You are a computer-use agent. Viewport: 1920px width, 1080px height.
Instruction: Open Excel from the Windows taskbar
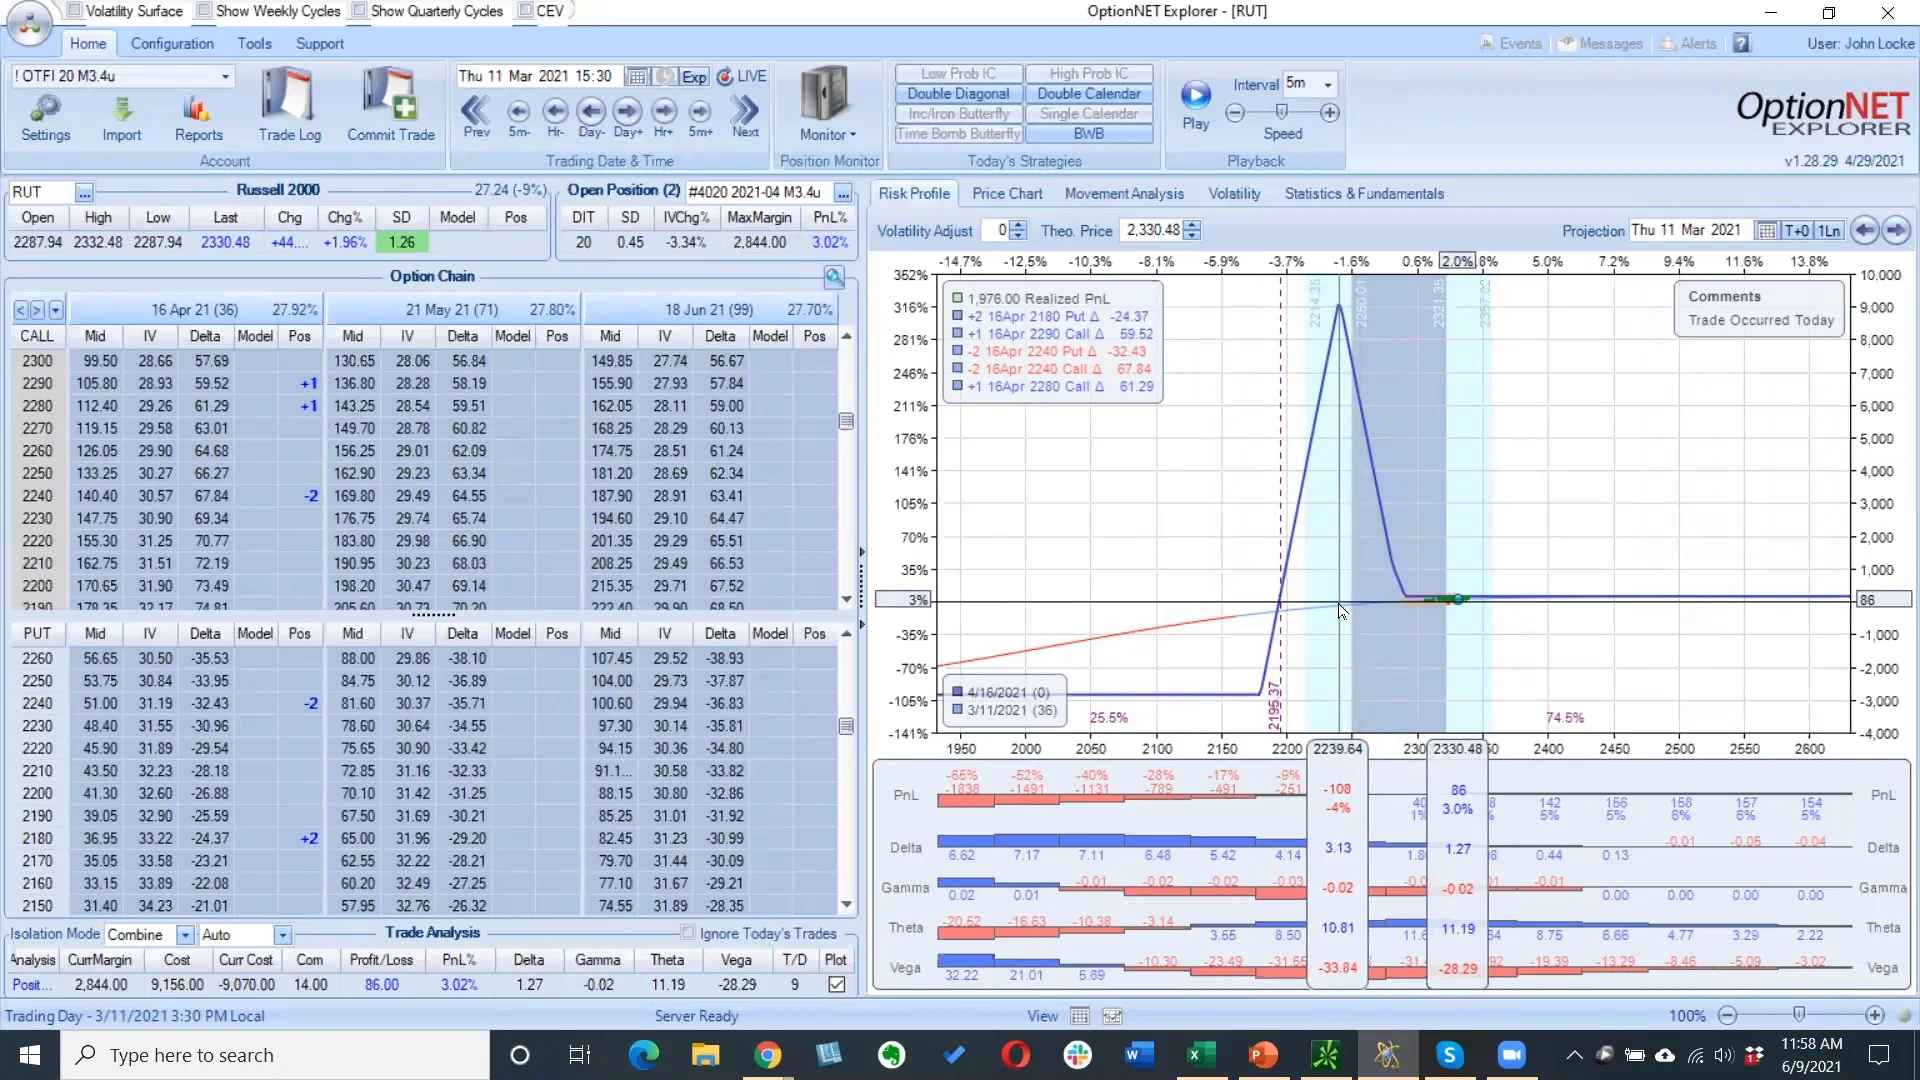1201,1055
